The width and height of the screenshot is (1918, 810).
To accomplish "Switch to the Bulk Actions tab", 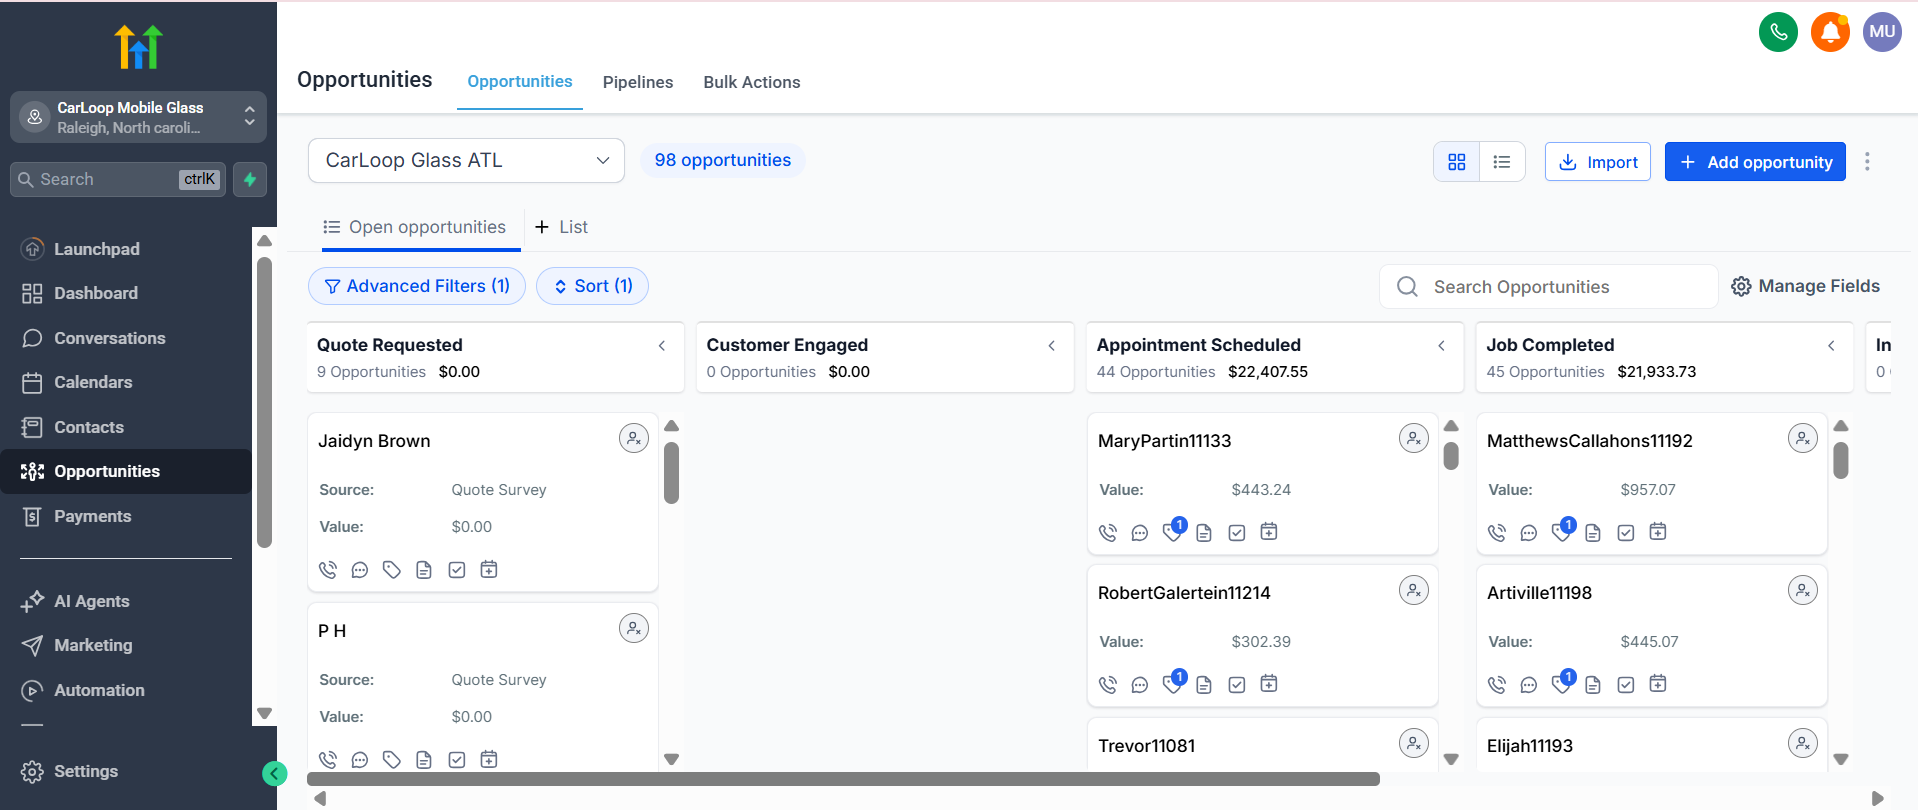I will pos(752,82).
